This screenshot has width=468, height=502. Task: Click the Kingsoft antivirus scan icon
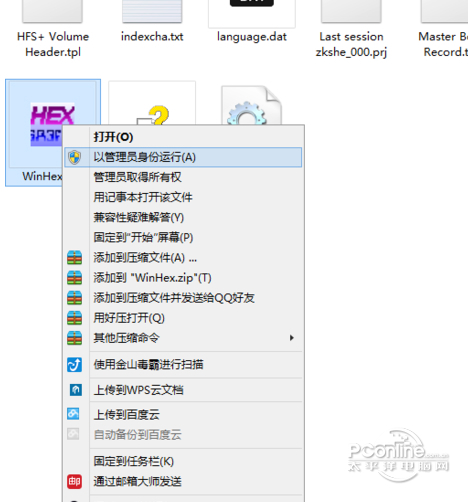pos(74,365)
